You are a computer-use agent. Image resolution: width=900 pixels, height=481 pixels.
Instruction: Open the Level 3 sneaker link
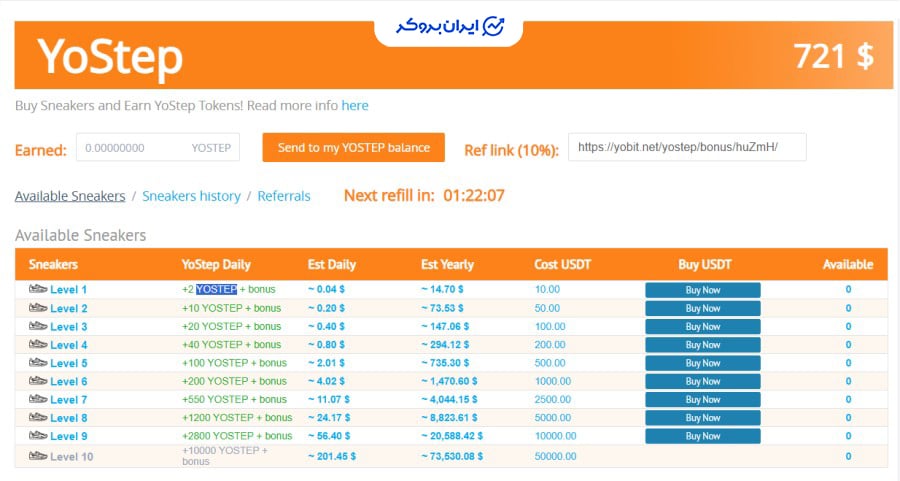pos(68,327)
